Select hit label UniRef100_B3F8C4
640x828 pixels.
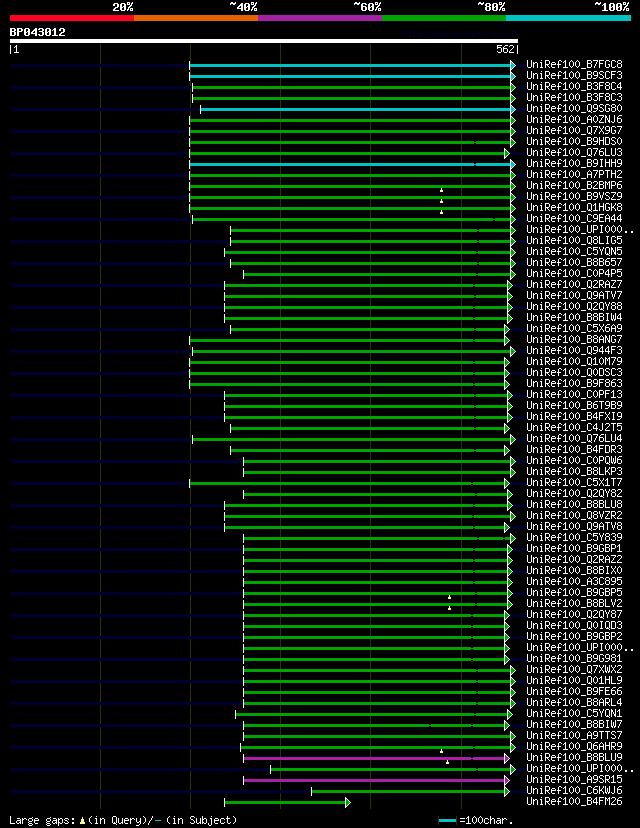574,86
